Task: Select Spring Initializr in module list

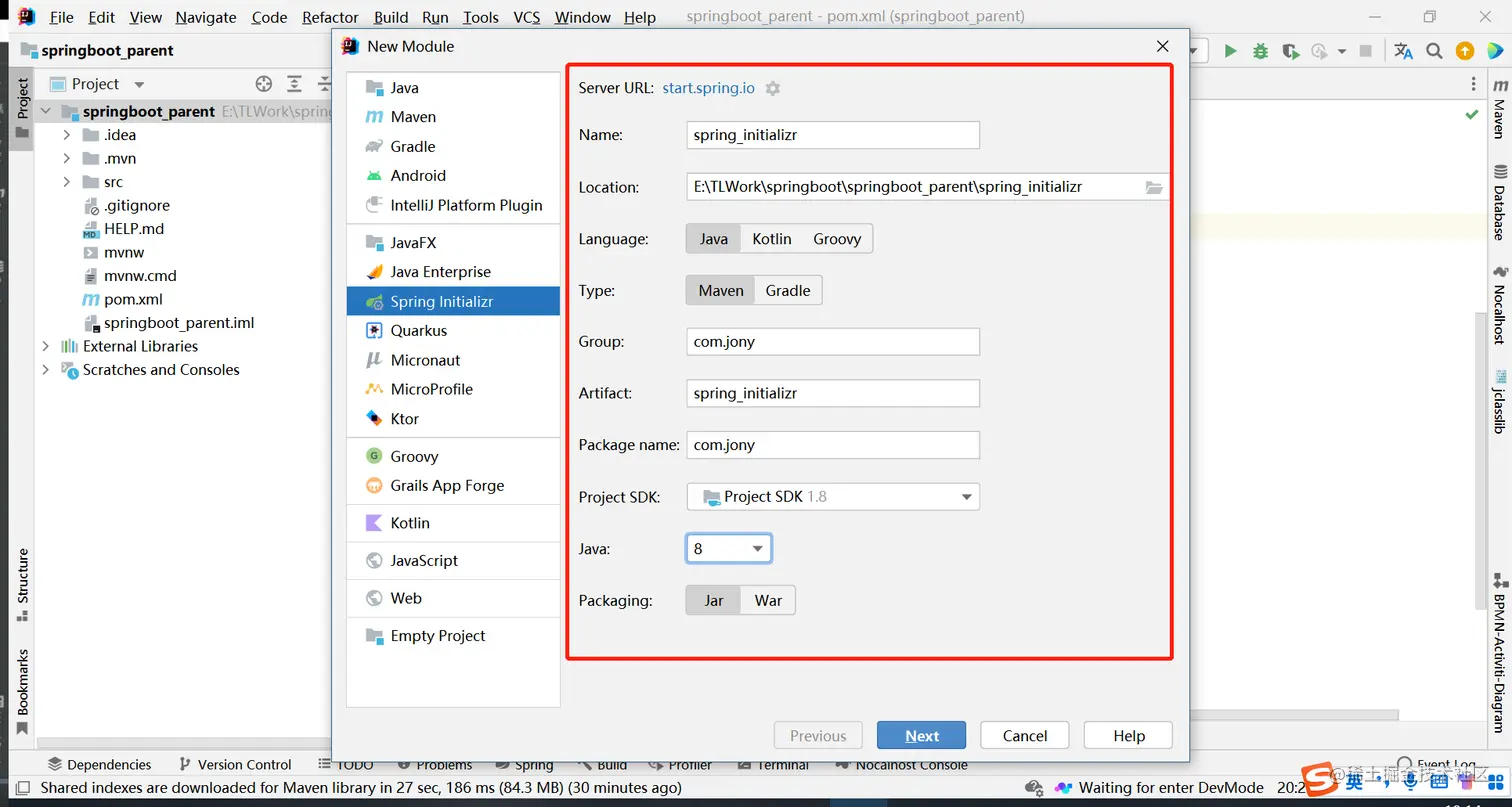Action: pos(453,301)
